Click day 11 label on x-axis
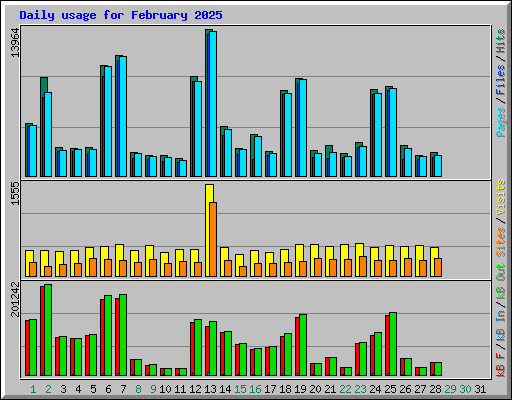 [x=180, y=389]
